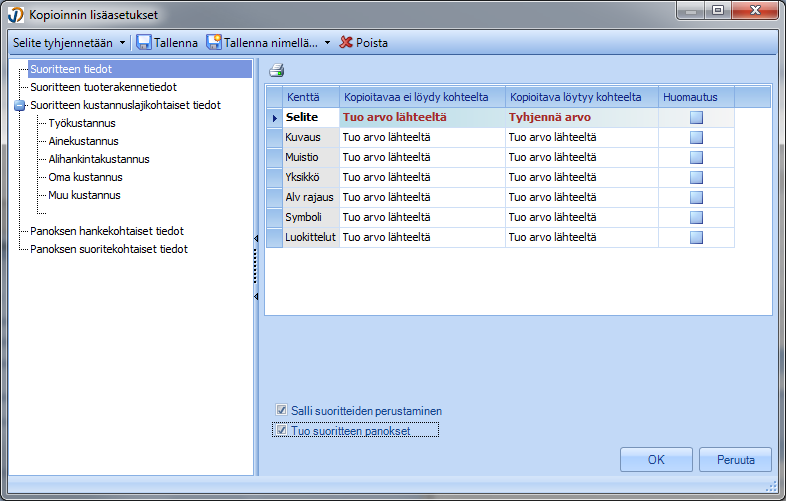Click the Tallenna nimellä save-as icon
The height and width of the screenshot is (501, 786).
214,42
